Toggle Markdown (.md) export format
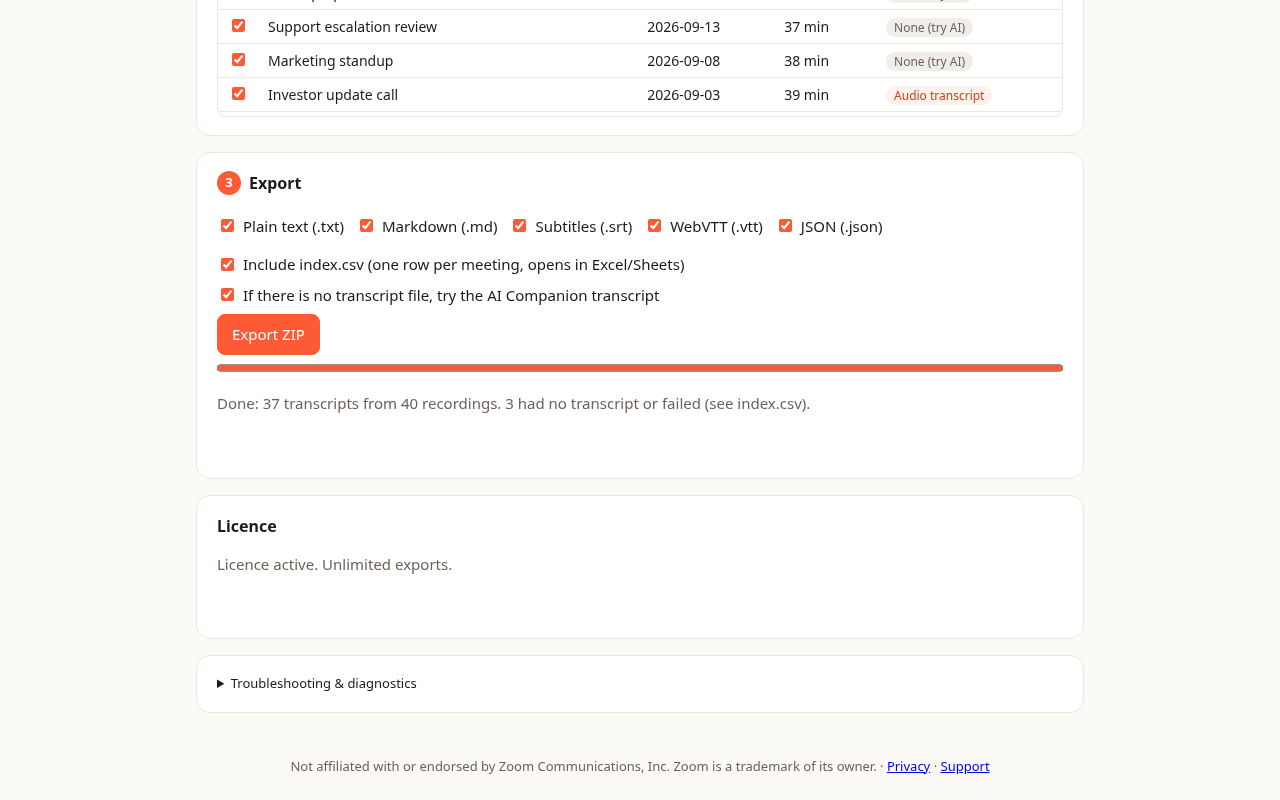This screenshot has height=800, width=1280. tap(366, 226)
